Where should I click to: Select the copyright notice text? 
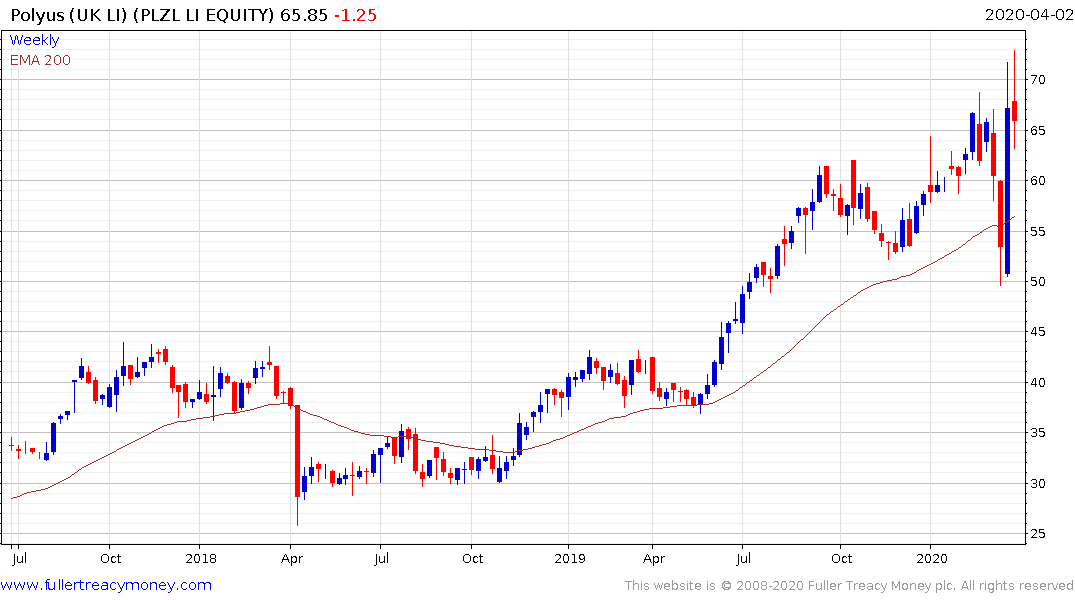[x=849, y=586]
